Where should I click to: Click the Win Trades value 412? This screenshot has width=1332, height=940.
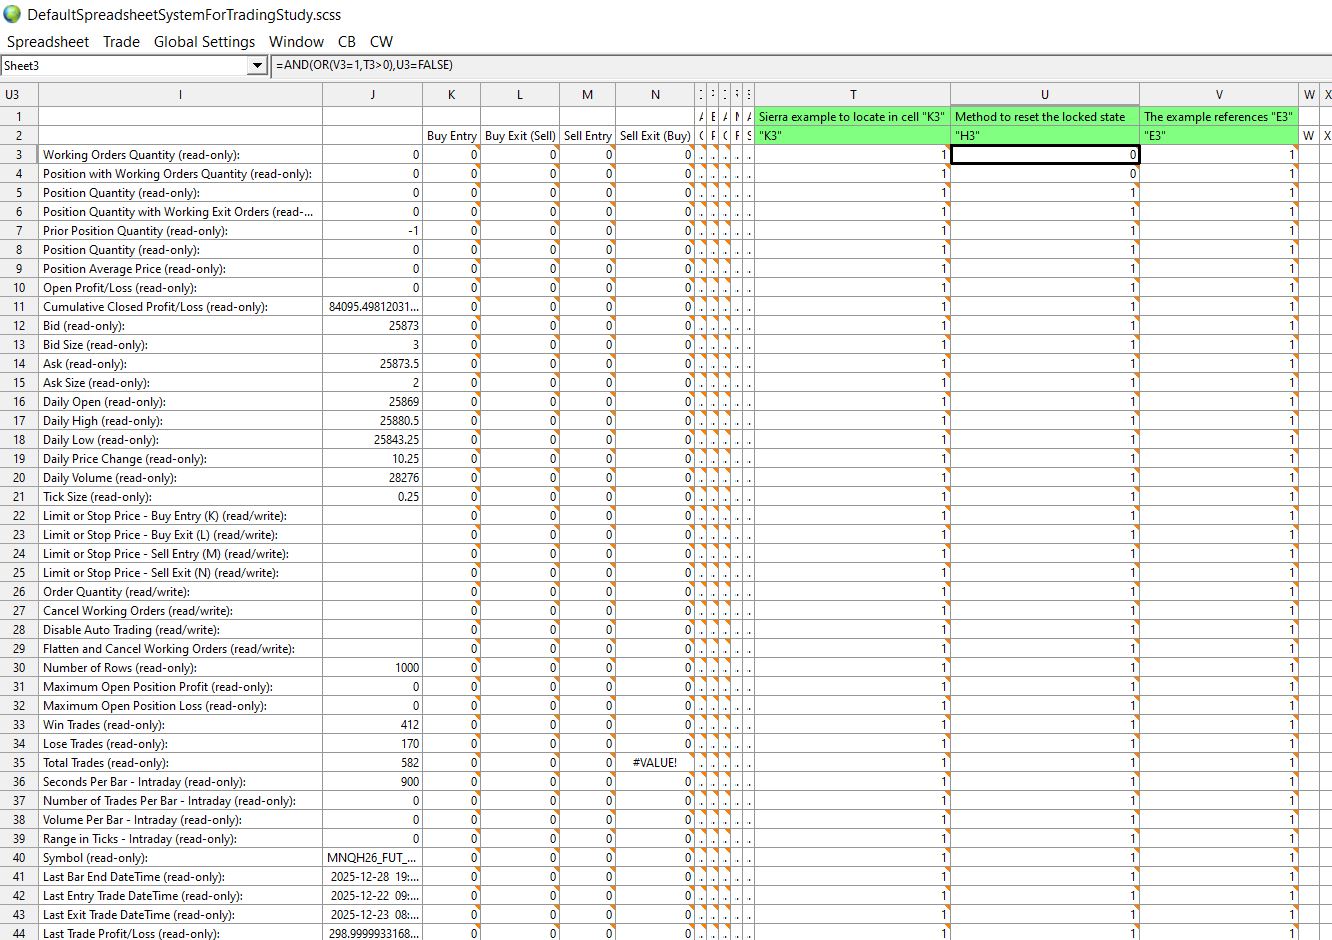373,725
